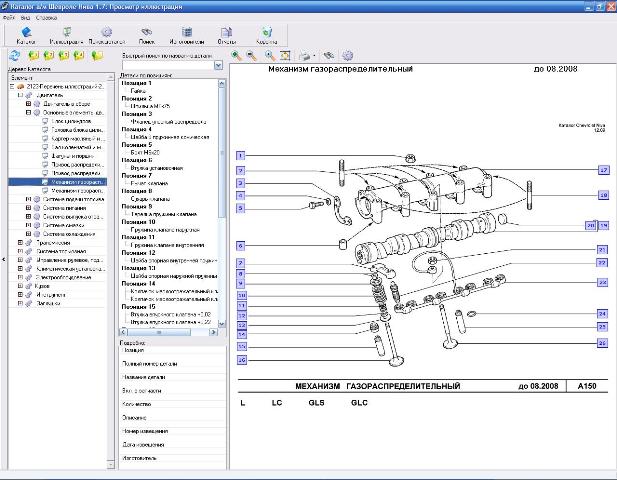Click the blue refresh arrows icon
The width and height of the screenshot is (617, 480).
15,55
